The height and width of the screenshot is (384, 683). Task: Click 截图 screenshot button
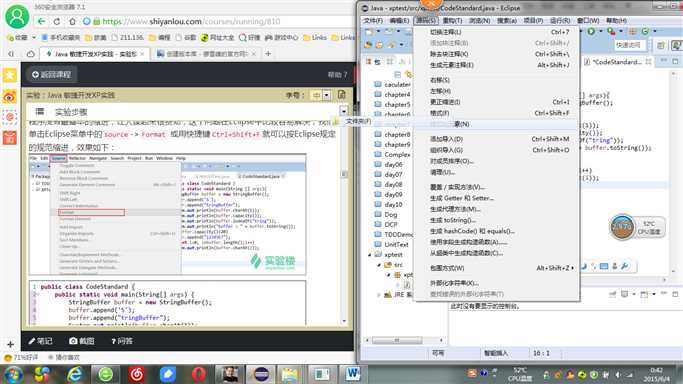tap(82, 341)
